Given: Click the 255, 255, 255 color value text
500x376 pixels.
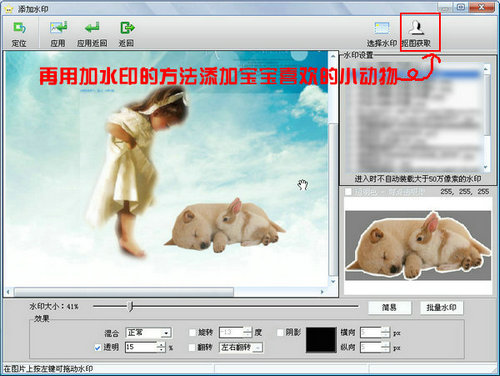Looking at the screenshot, I should pos(464,192).
